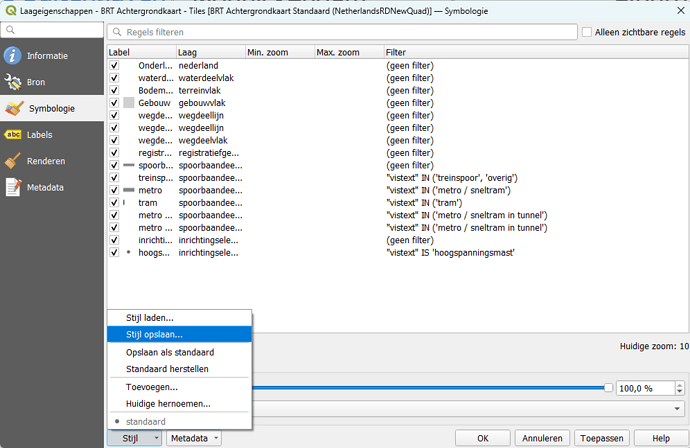
Task: Confirm with the OK button
Action: [483, 438]
